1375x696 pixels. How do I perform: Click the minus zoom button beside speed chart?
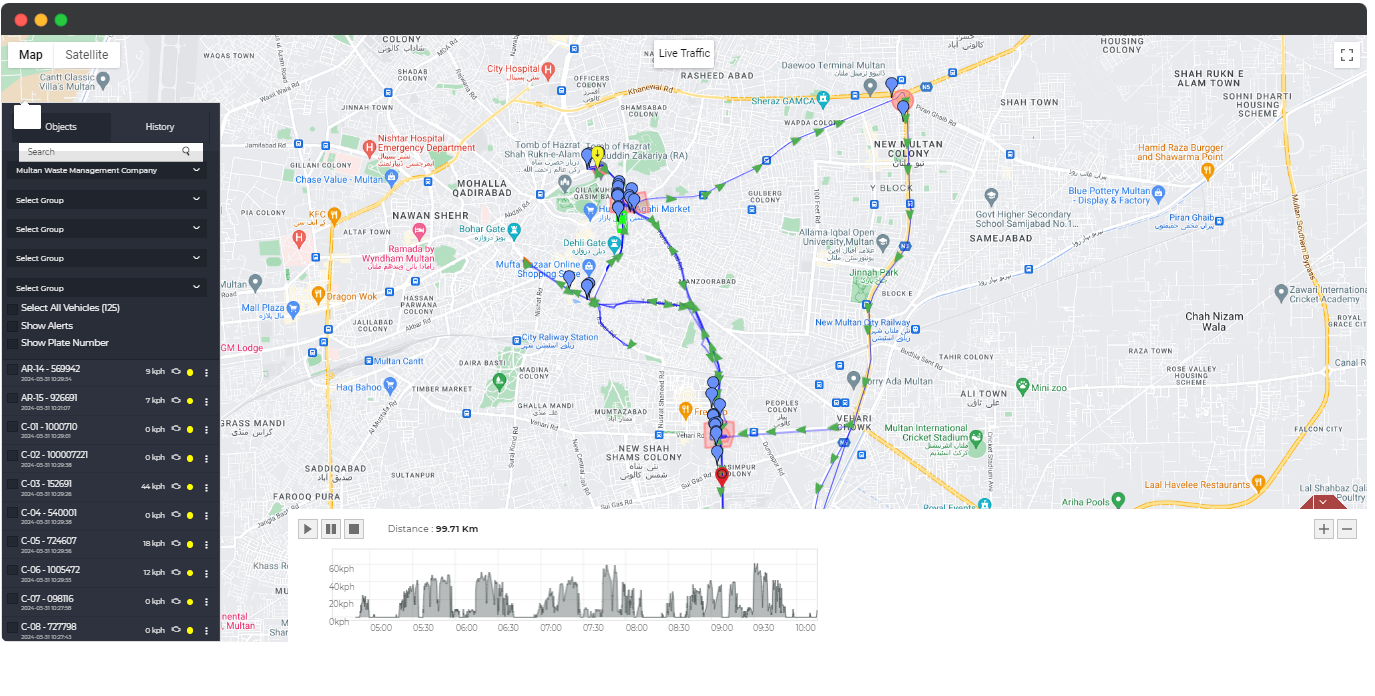(1347, 529)
